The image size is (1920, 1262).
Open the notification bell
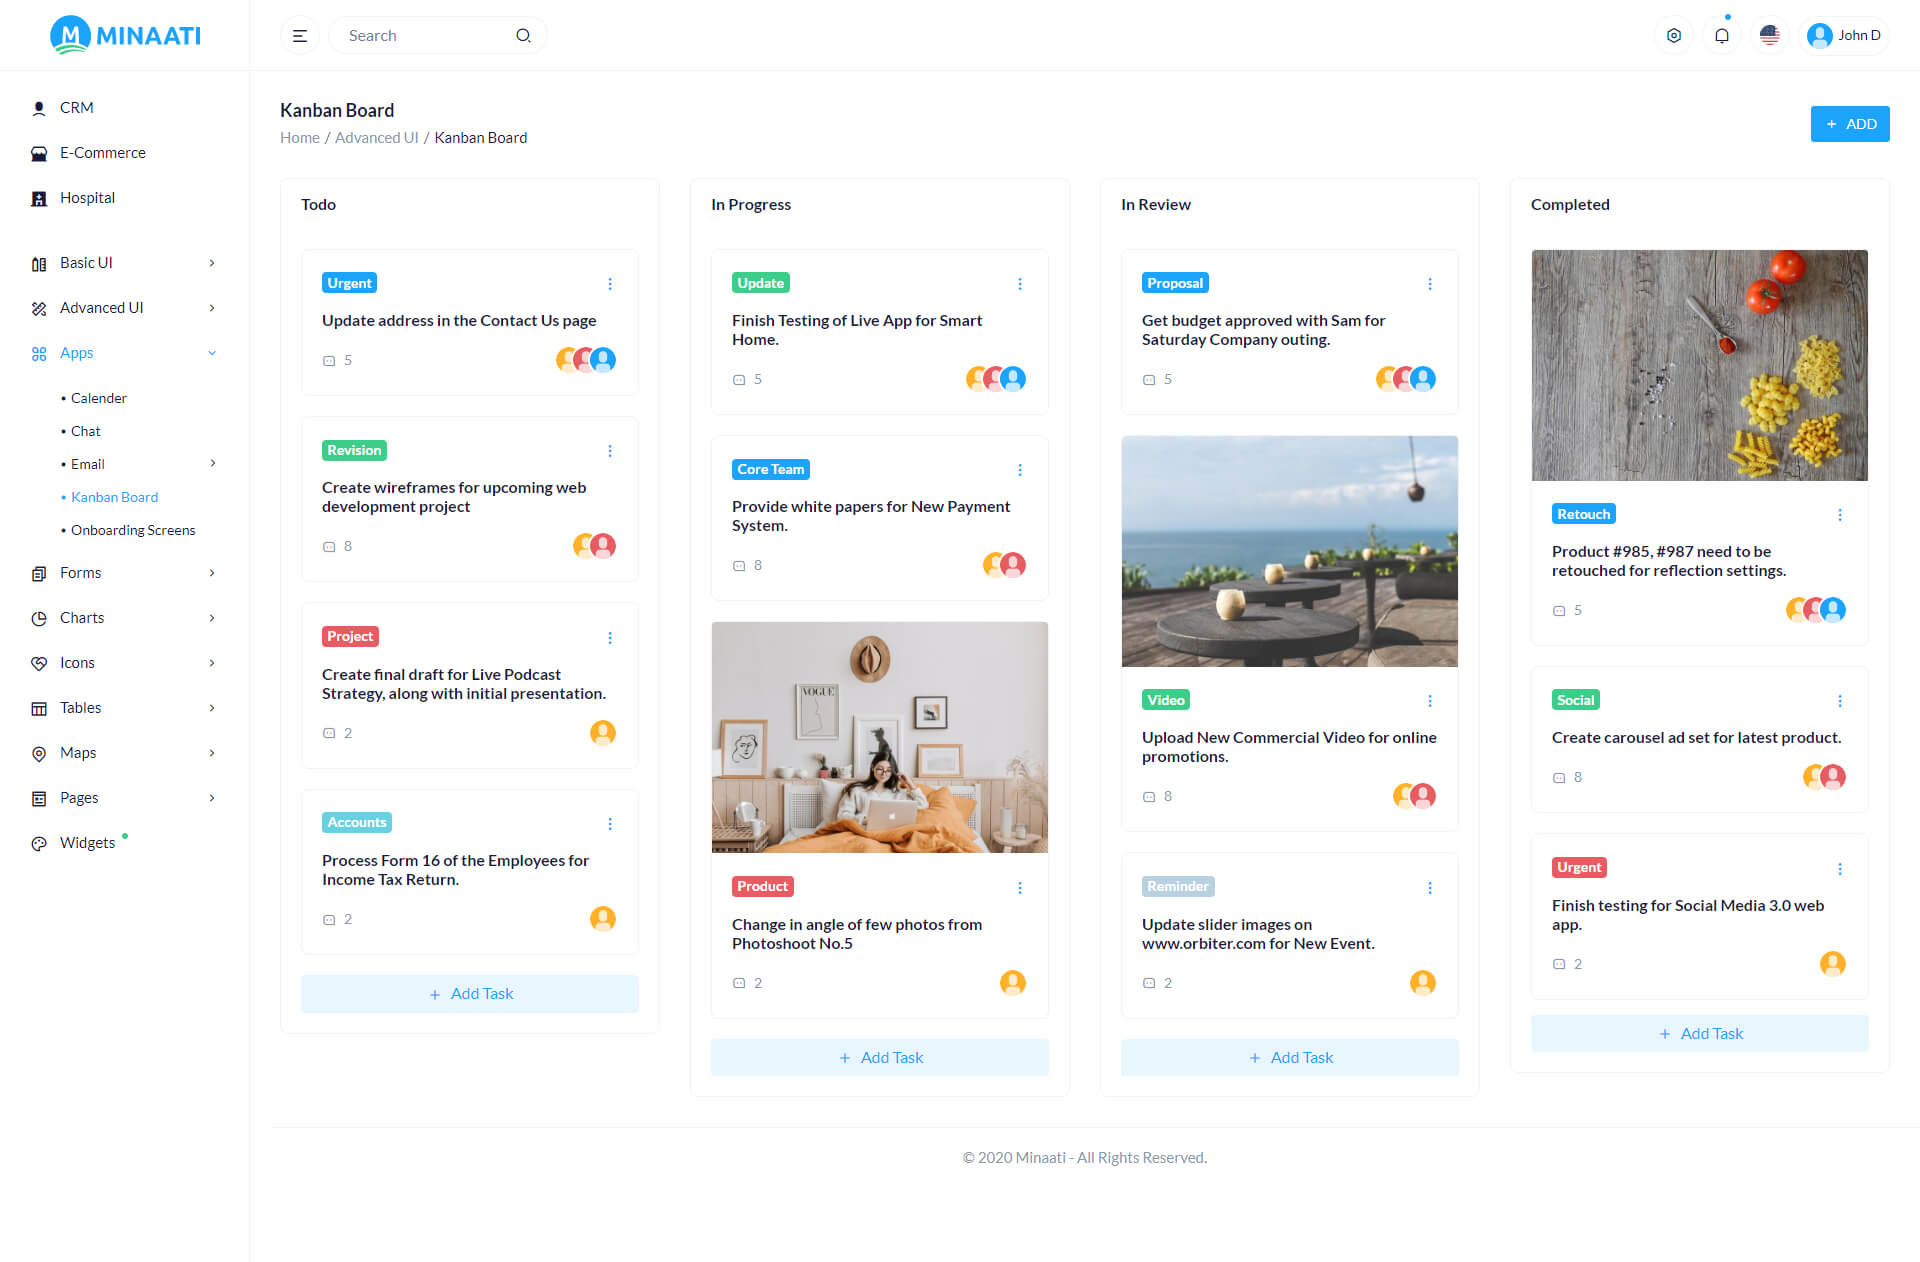pos(1721,35)
